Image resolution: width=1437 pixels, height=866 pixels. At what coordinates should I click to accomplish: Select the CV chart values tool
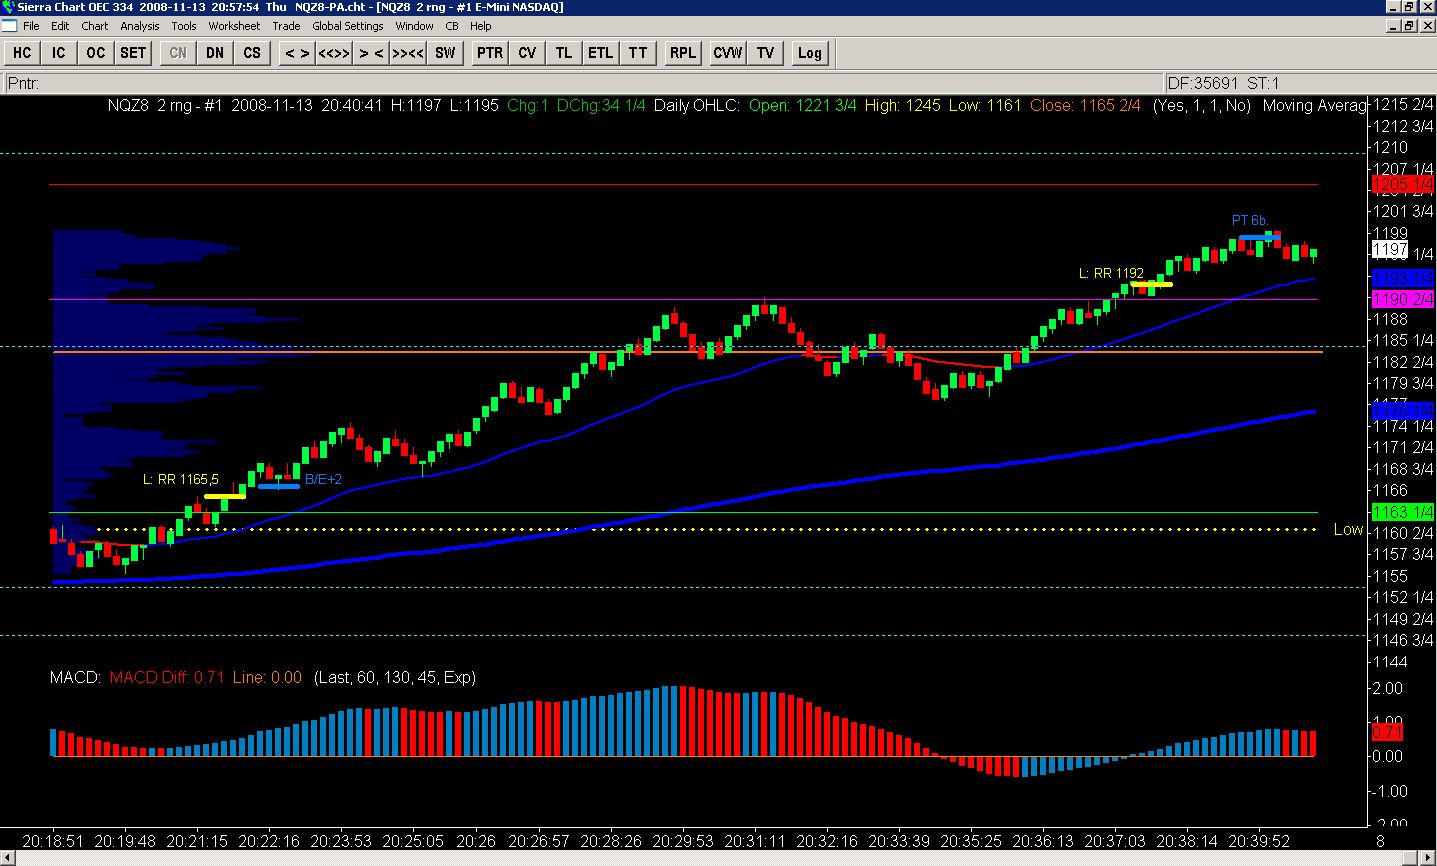527,53
